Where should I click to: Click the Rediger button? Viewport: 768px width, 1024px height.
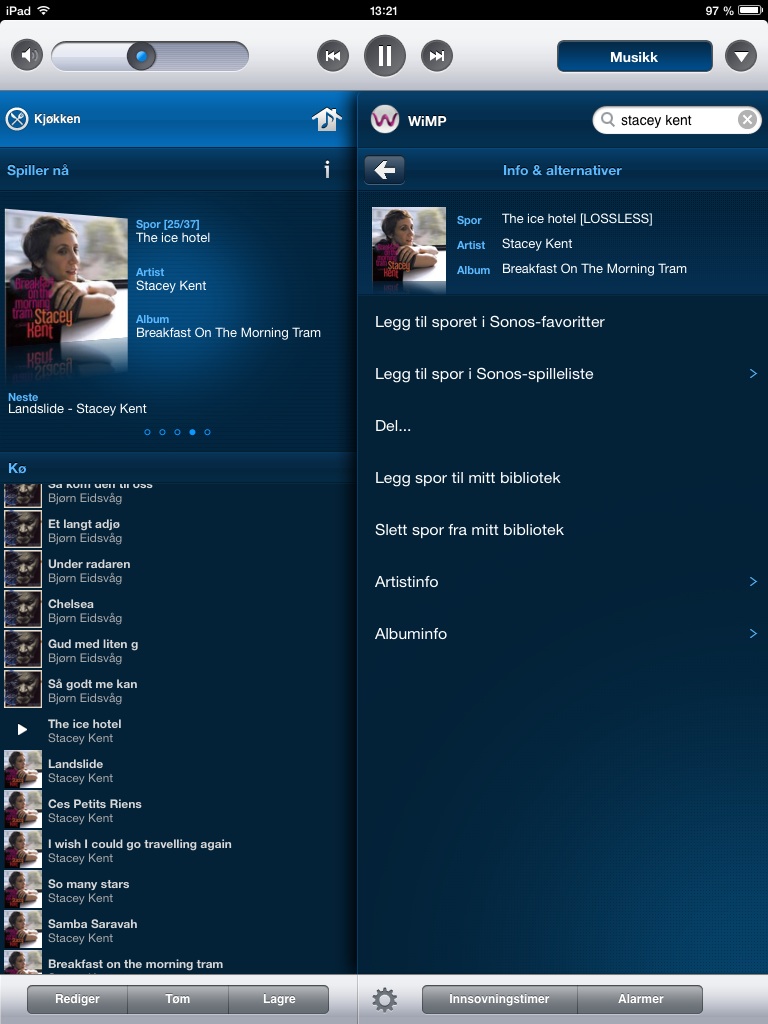(x=77, y=999)
